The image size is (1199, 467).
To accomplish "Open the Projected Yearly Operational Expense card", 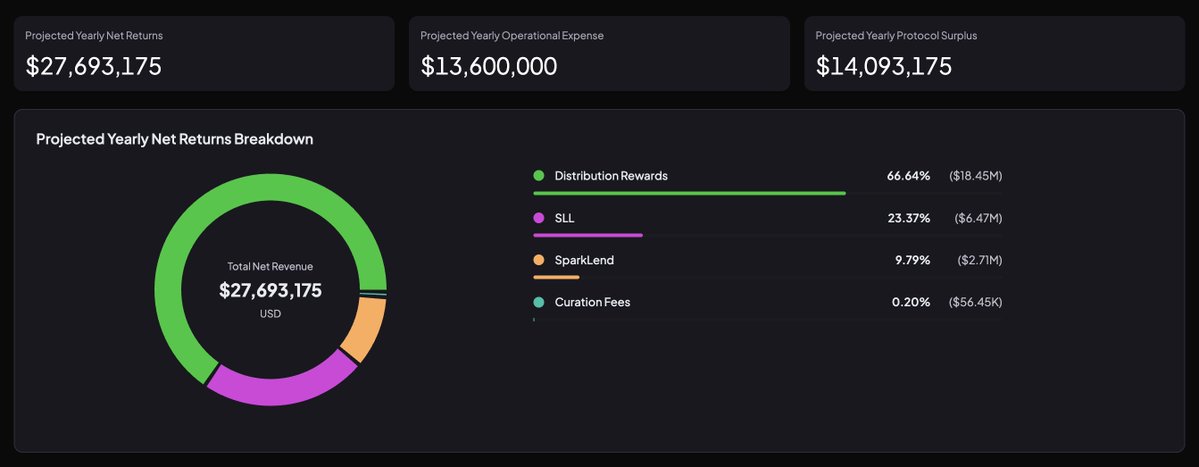I will [x=599, y=53].
